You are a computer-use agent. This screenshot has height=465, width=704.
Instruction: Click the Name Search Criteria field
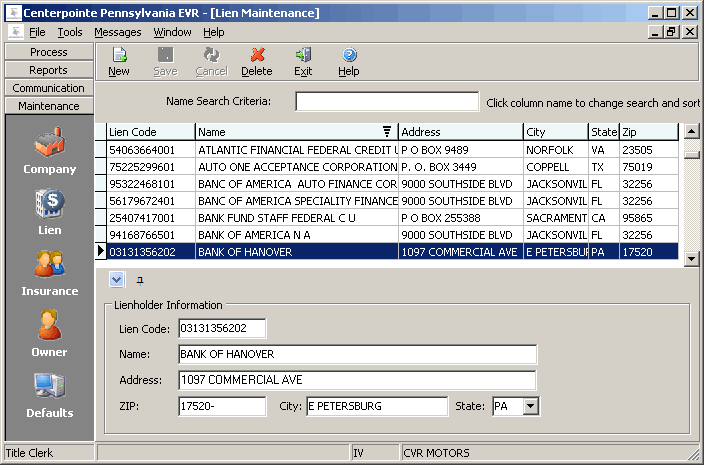[x=387, y=101]
